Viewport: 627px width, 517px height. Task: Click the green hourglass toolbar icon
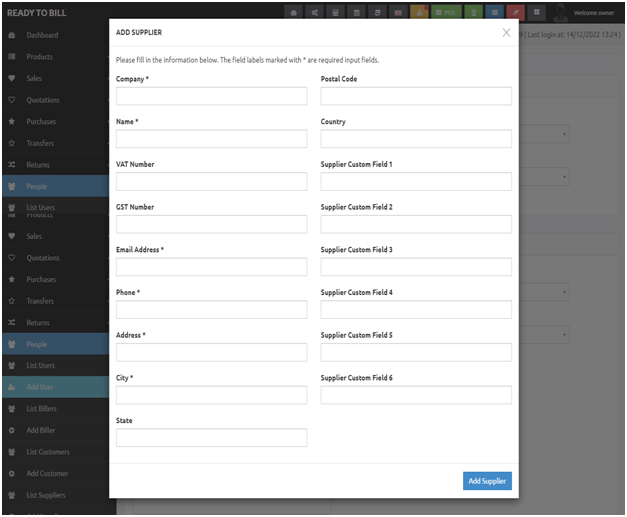click(473, 12)
